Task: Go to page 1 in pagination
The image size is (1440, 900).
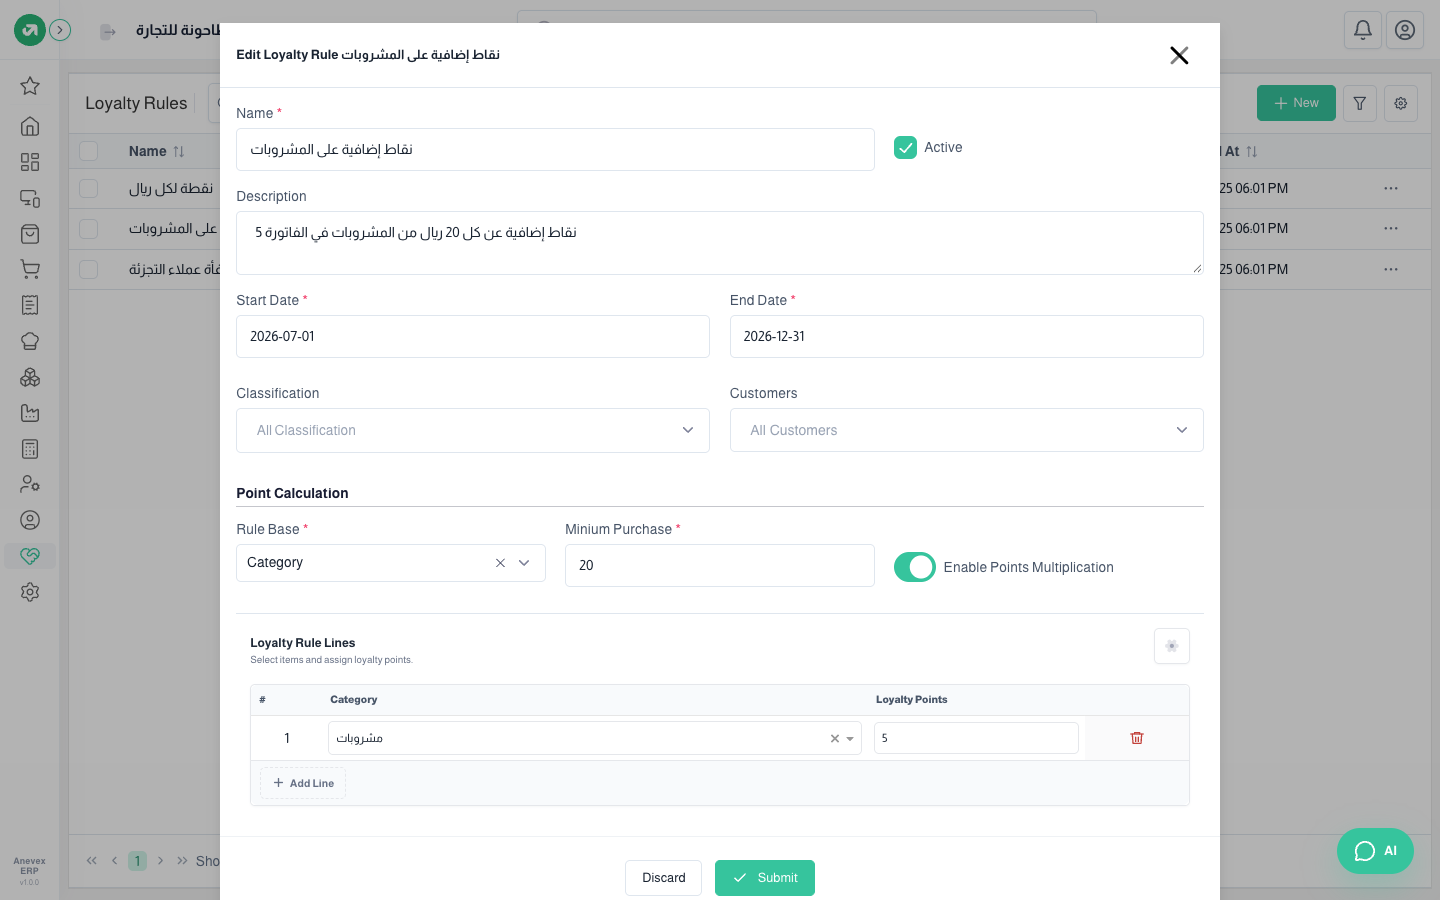Action: [138, 861]
